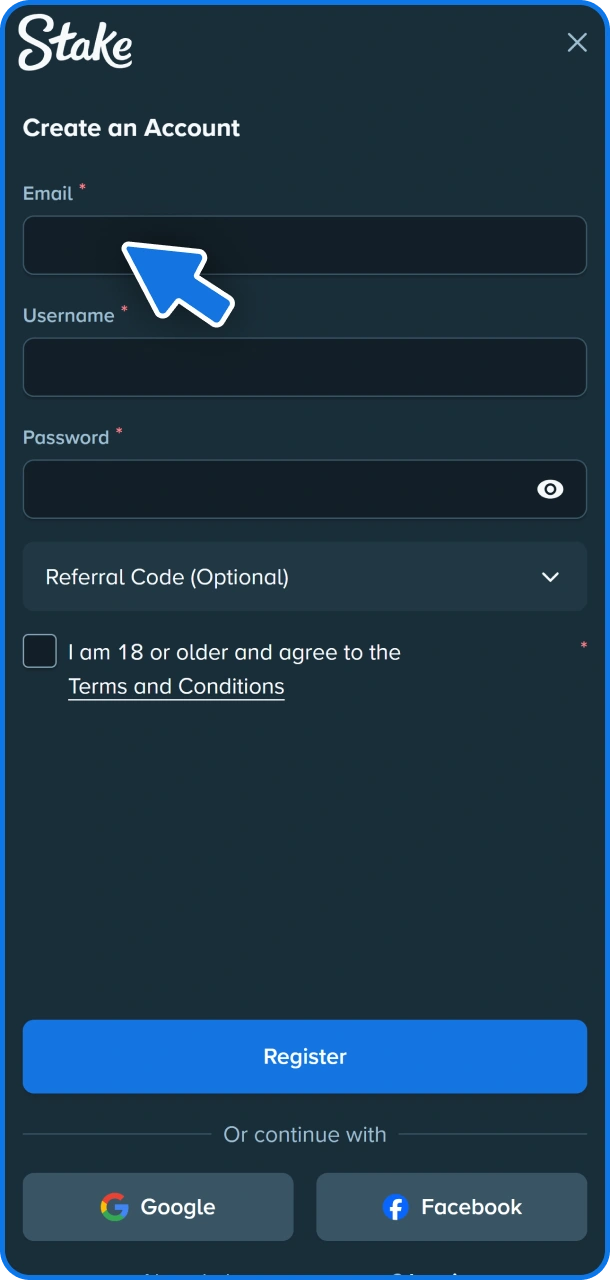Tick the 18 or older agreement checkbox
Screen dimensions: 610x1280
[x=40, y=651]
